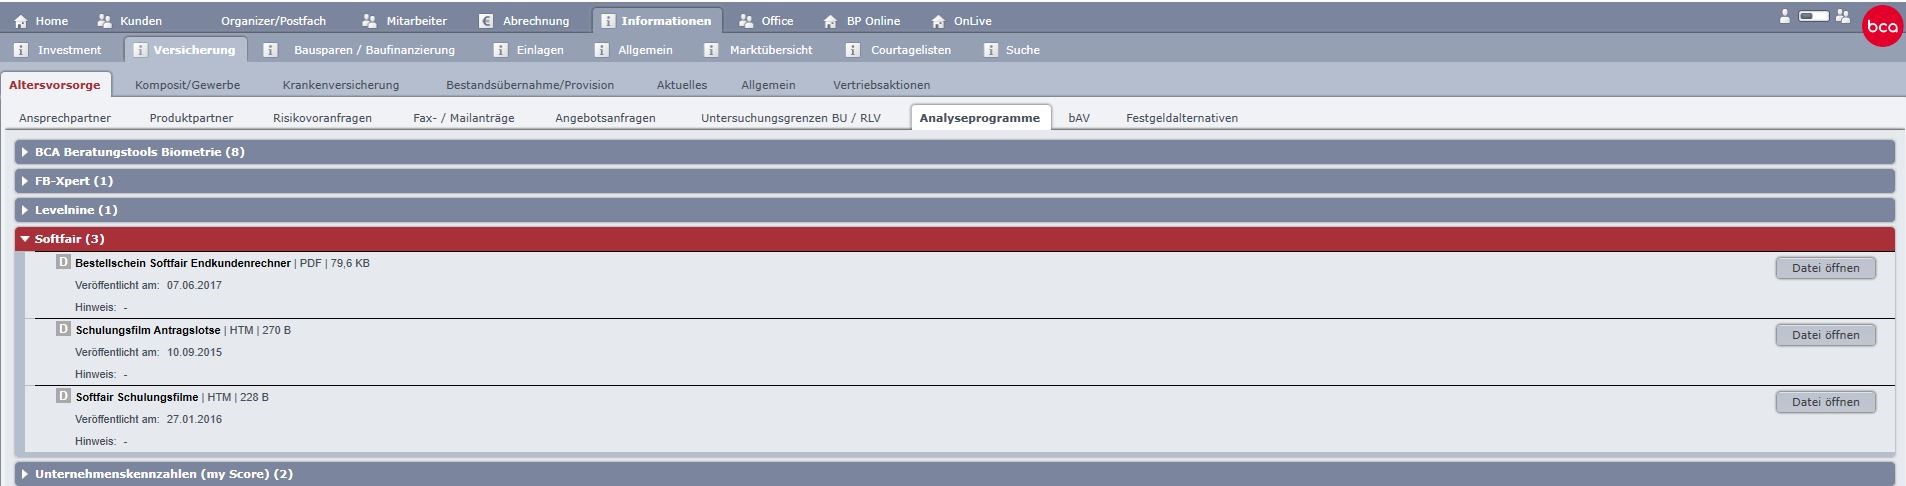
Task: Click the user group icon at top right
Action: click(1843, 16)
